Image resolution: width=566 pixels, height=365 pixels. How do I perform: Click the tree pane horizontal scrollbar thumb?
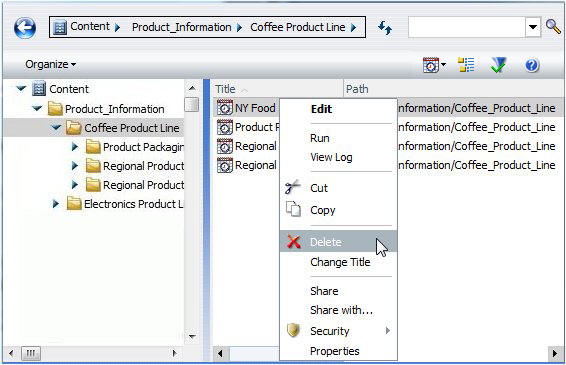pos(31,353)
